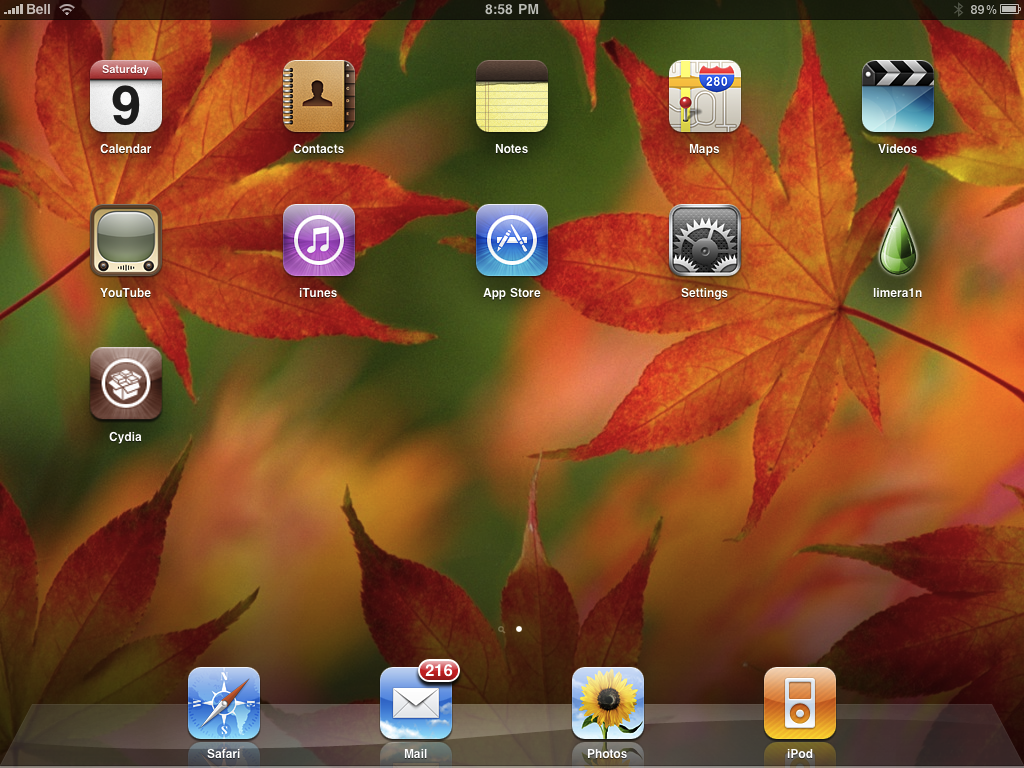The image size is (1024, 768).
Task: Tap the Spotlight search page indicator
Action: 501,630
